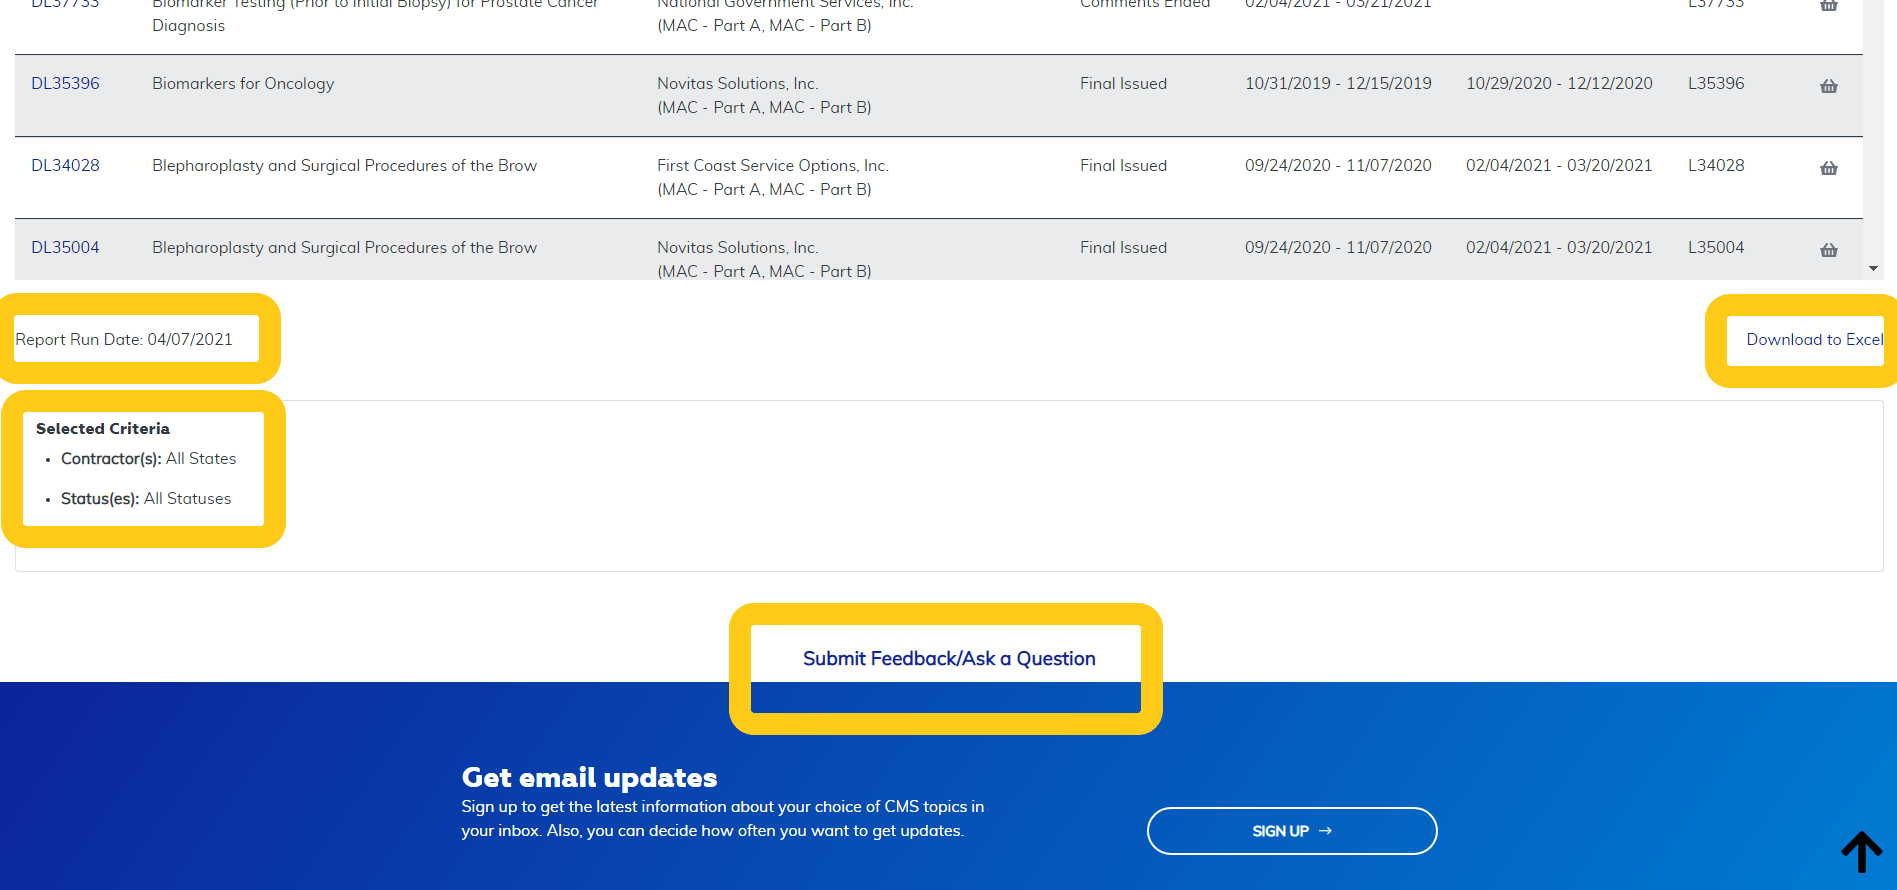Click basket icon in First Coast DL34028 row
Viewport: 1897px width, 890px height.
[1828, 168]
